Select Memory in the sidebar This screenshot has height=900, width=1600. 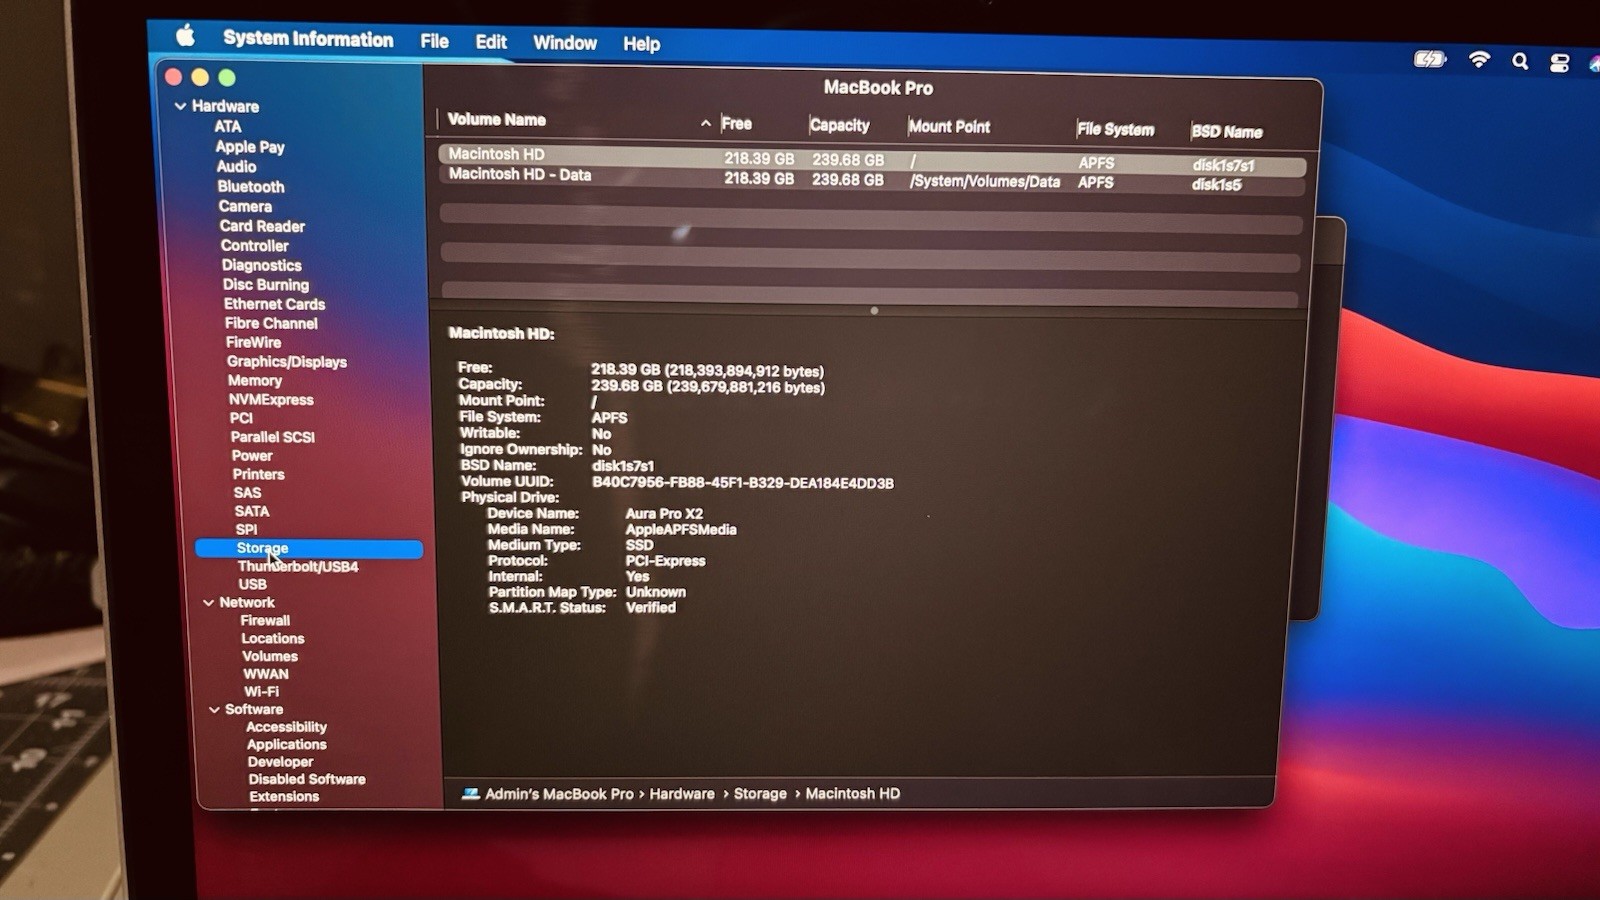(x=254, y=381)
